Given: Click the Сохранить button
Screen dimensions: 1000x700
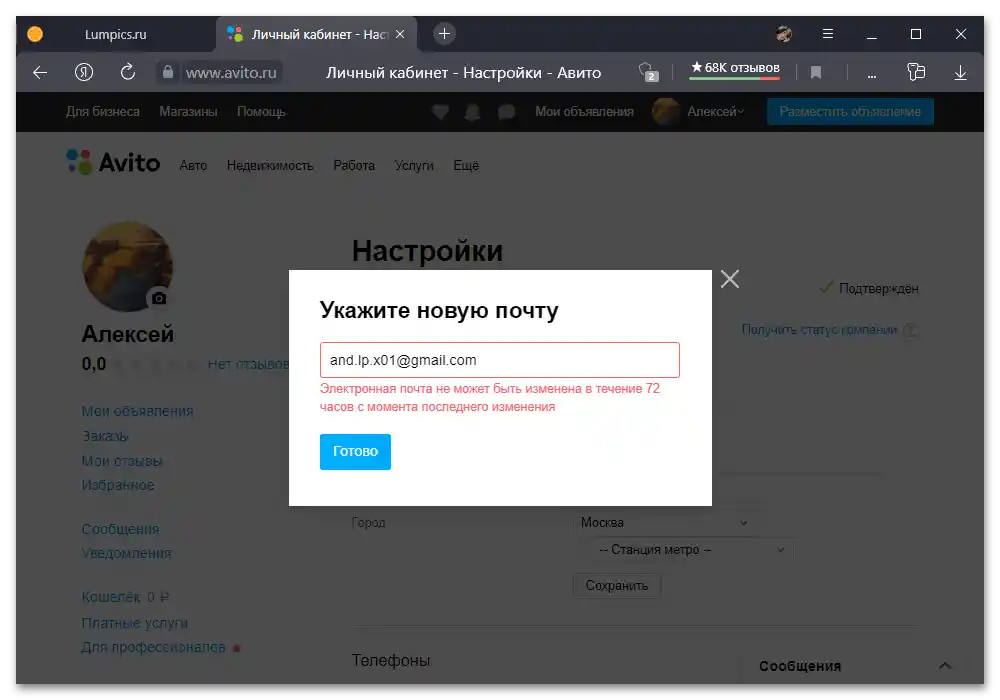Looking at the screenshot, I should tap(617, 586).
